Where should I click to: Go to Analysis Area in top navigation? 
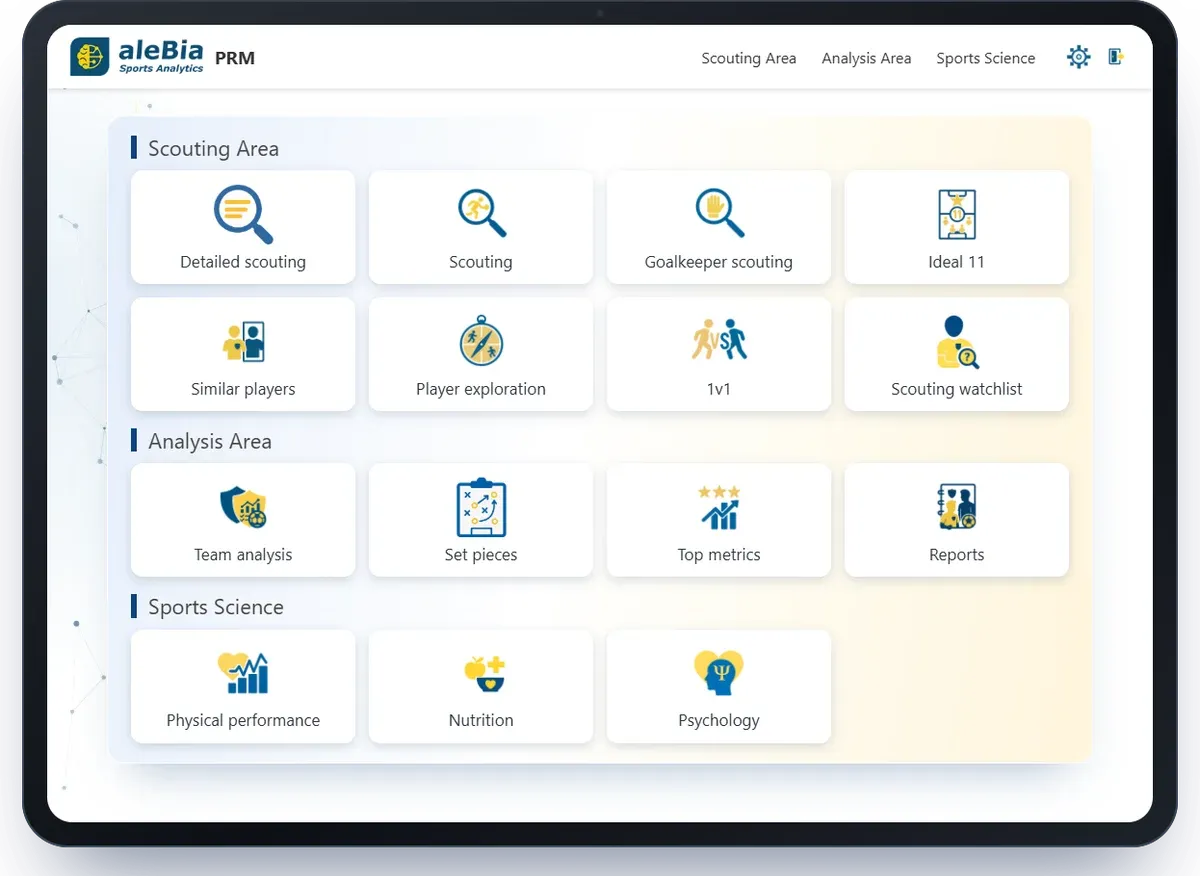(866, 58)
